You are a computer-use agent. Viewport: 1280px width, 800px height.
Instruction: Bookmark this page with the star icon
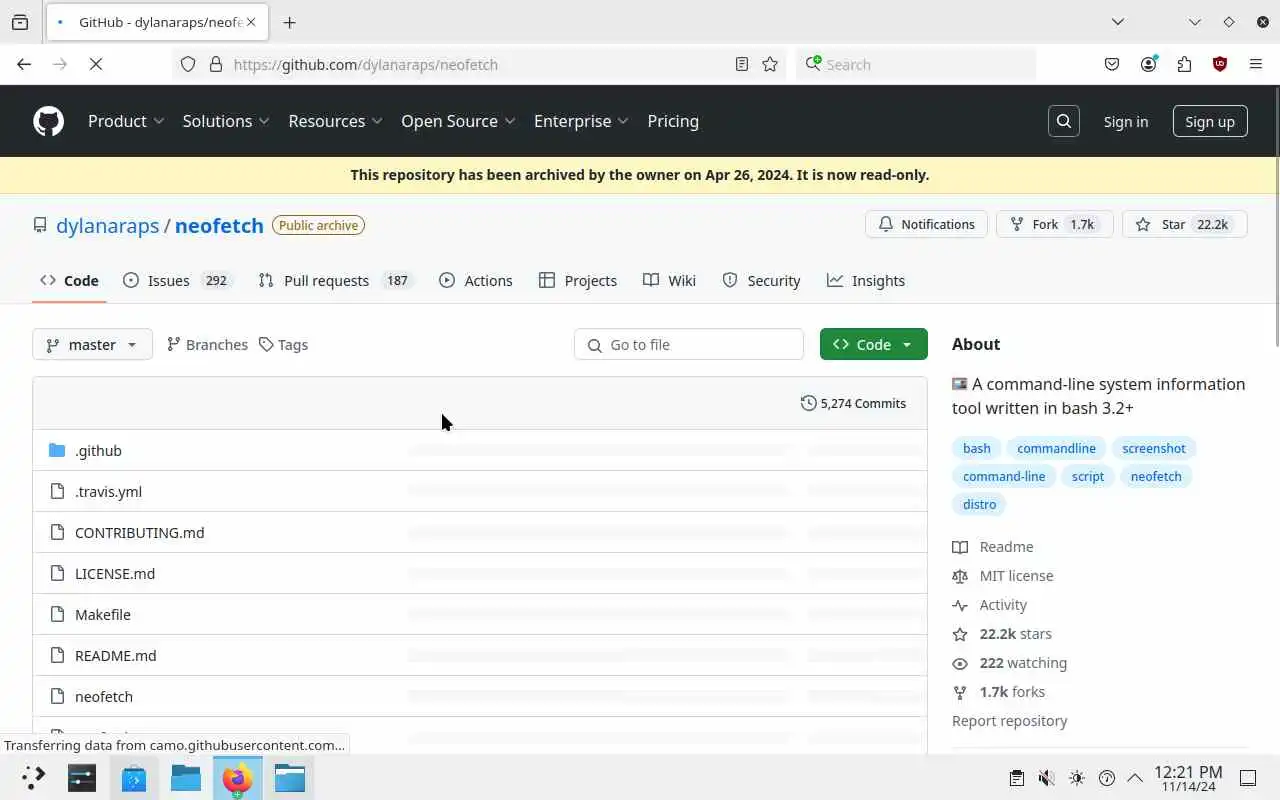click(770, 64)
